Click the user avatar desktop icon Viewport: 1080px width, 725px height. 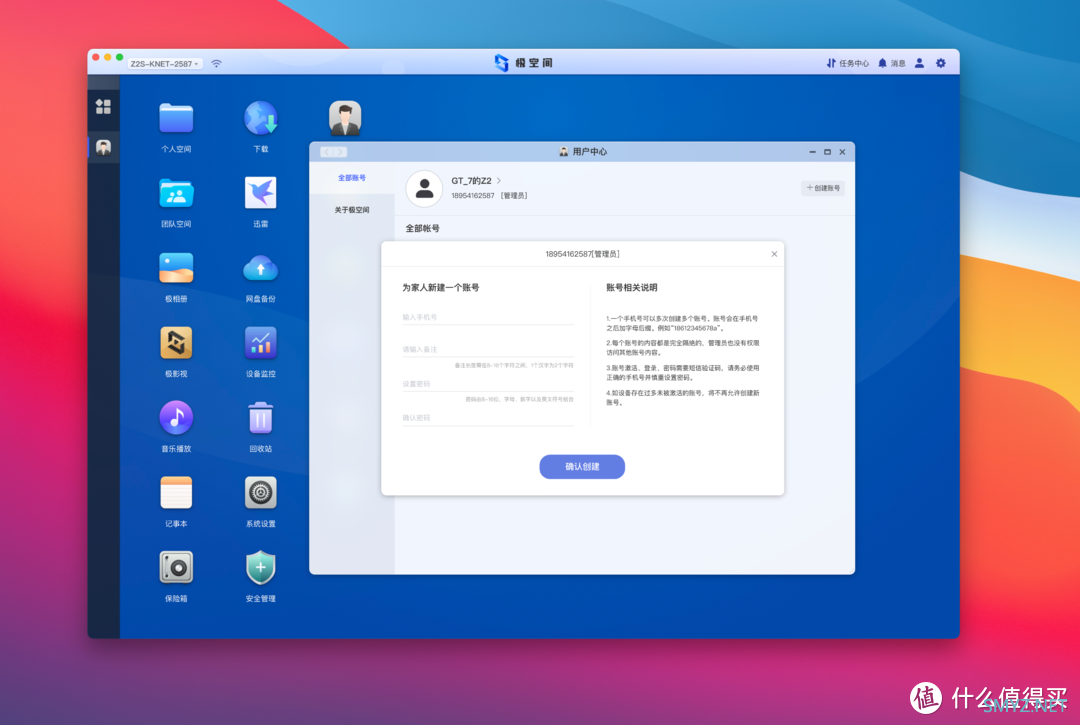pos(345,118)
